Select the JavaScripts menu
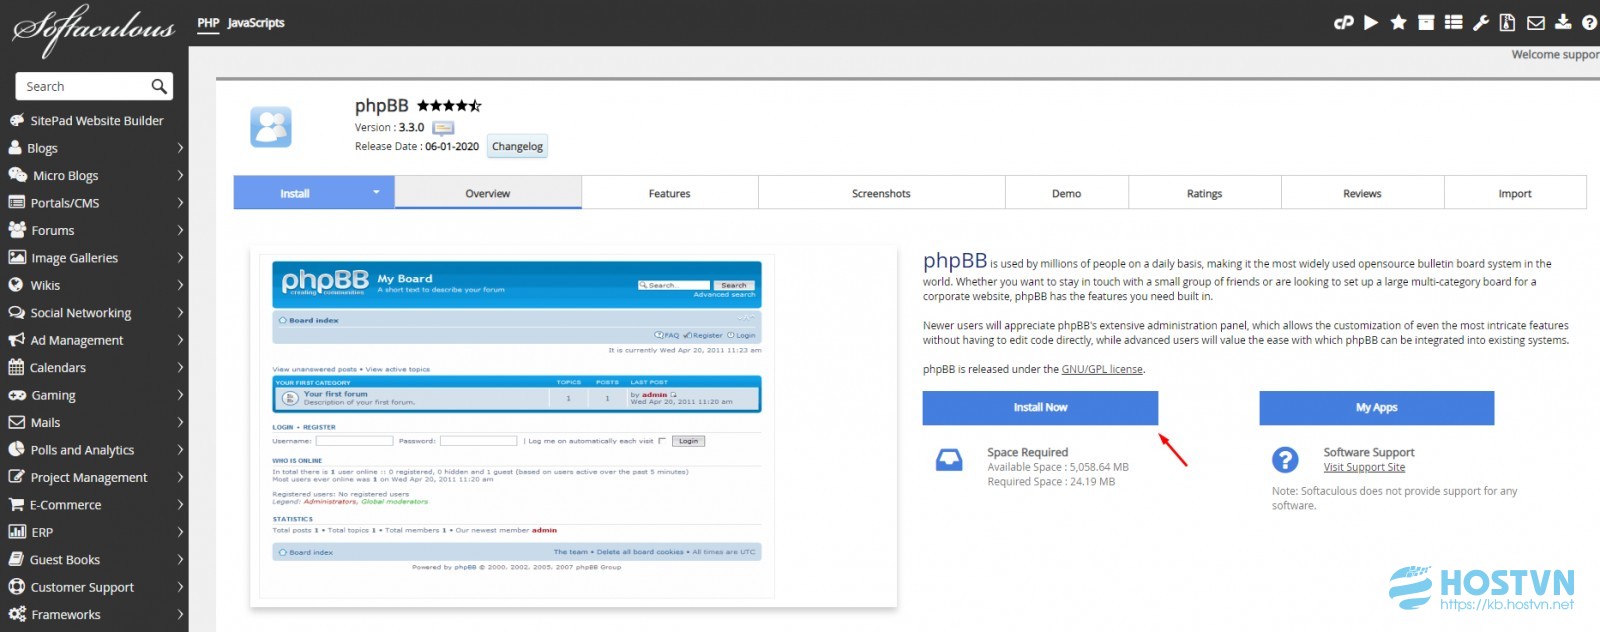 click(x=256, y=22)
